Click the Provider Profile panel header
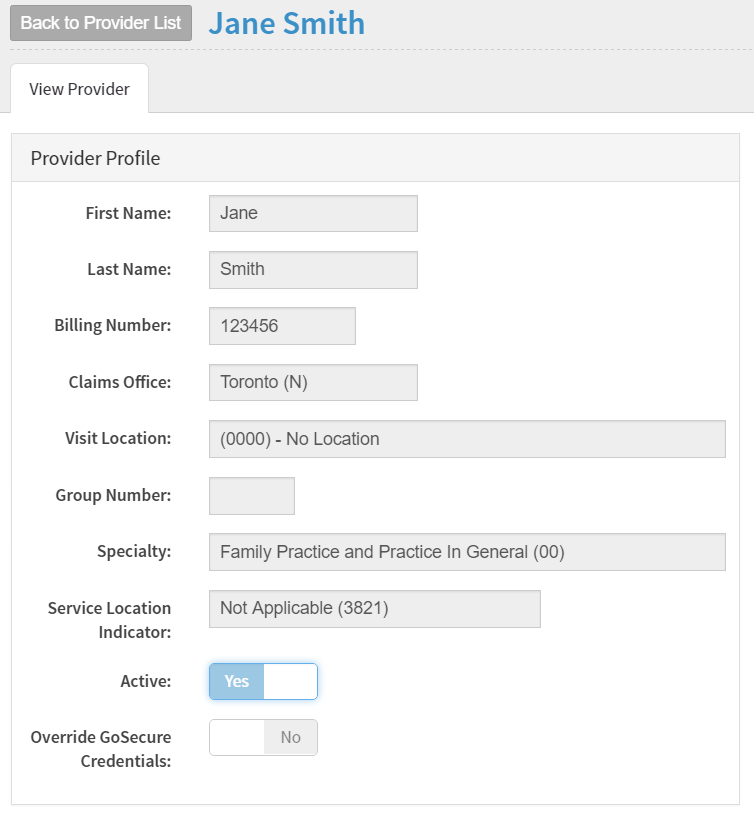Image resolution: width=754 pixels, height=818 pixels. pos(96,158)
